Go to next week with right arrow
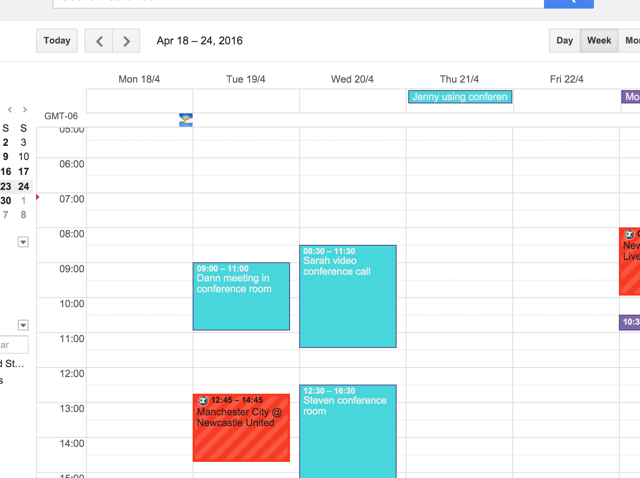640x478 pixels. (126, 41)
